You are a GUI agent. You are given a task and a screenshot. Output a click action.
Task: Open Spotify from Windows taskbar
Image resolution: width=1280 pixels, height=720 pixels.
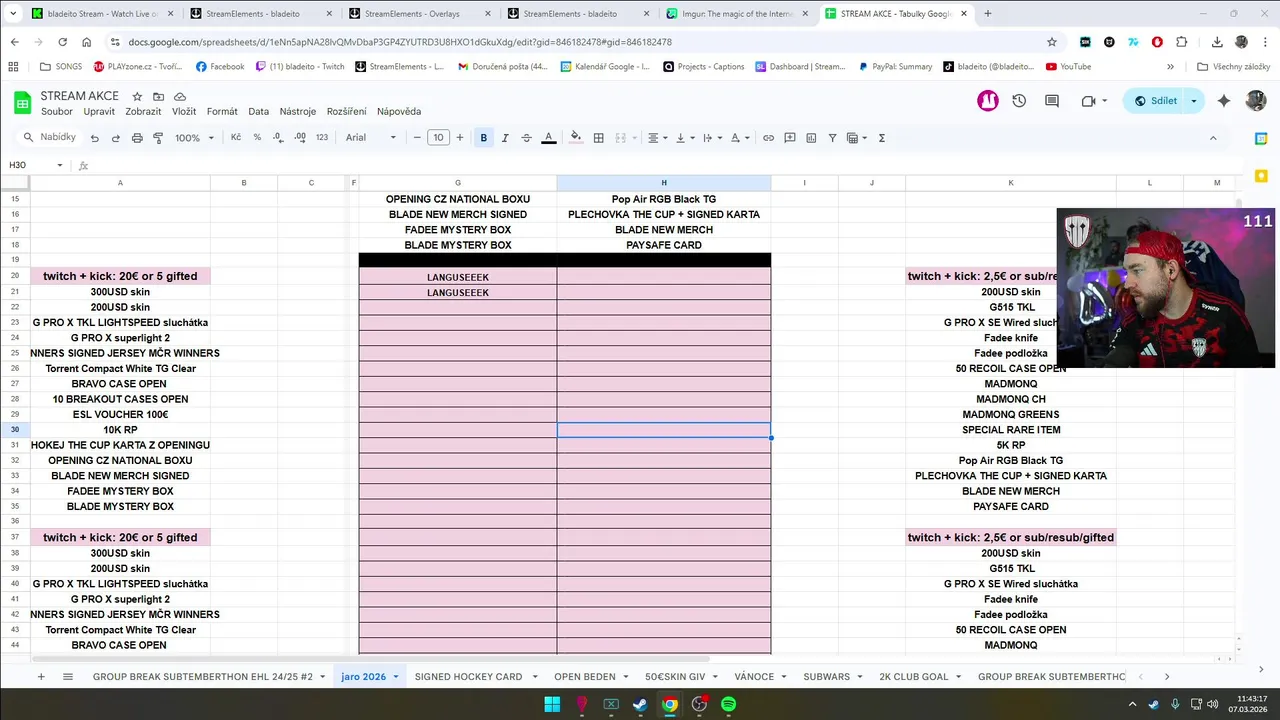point(729,704)
